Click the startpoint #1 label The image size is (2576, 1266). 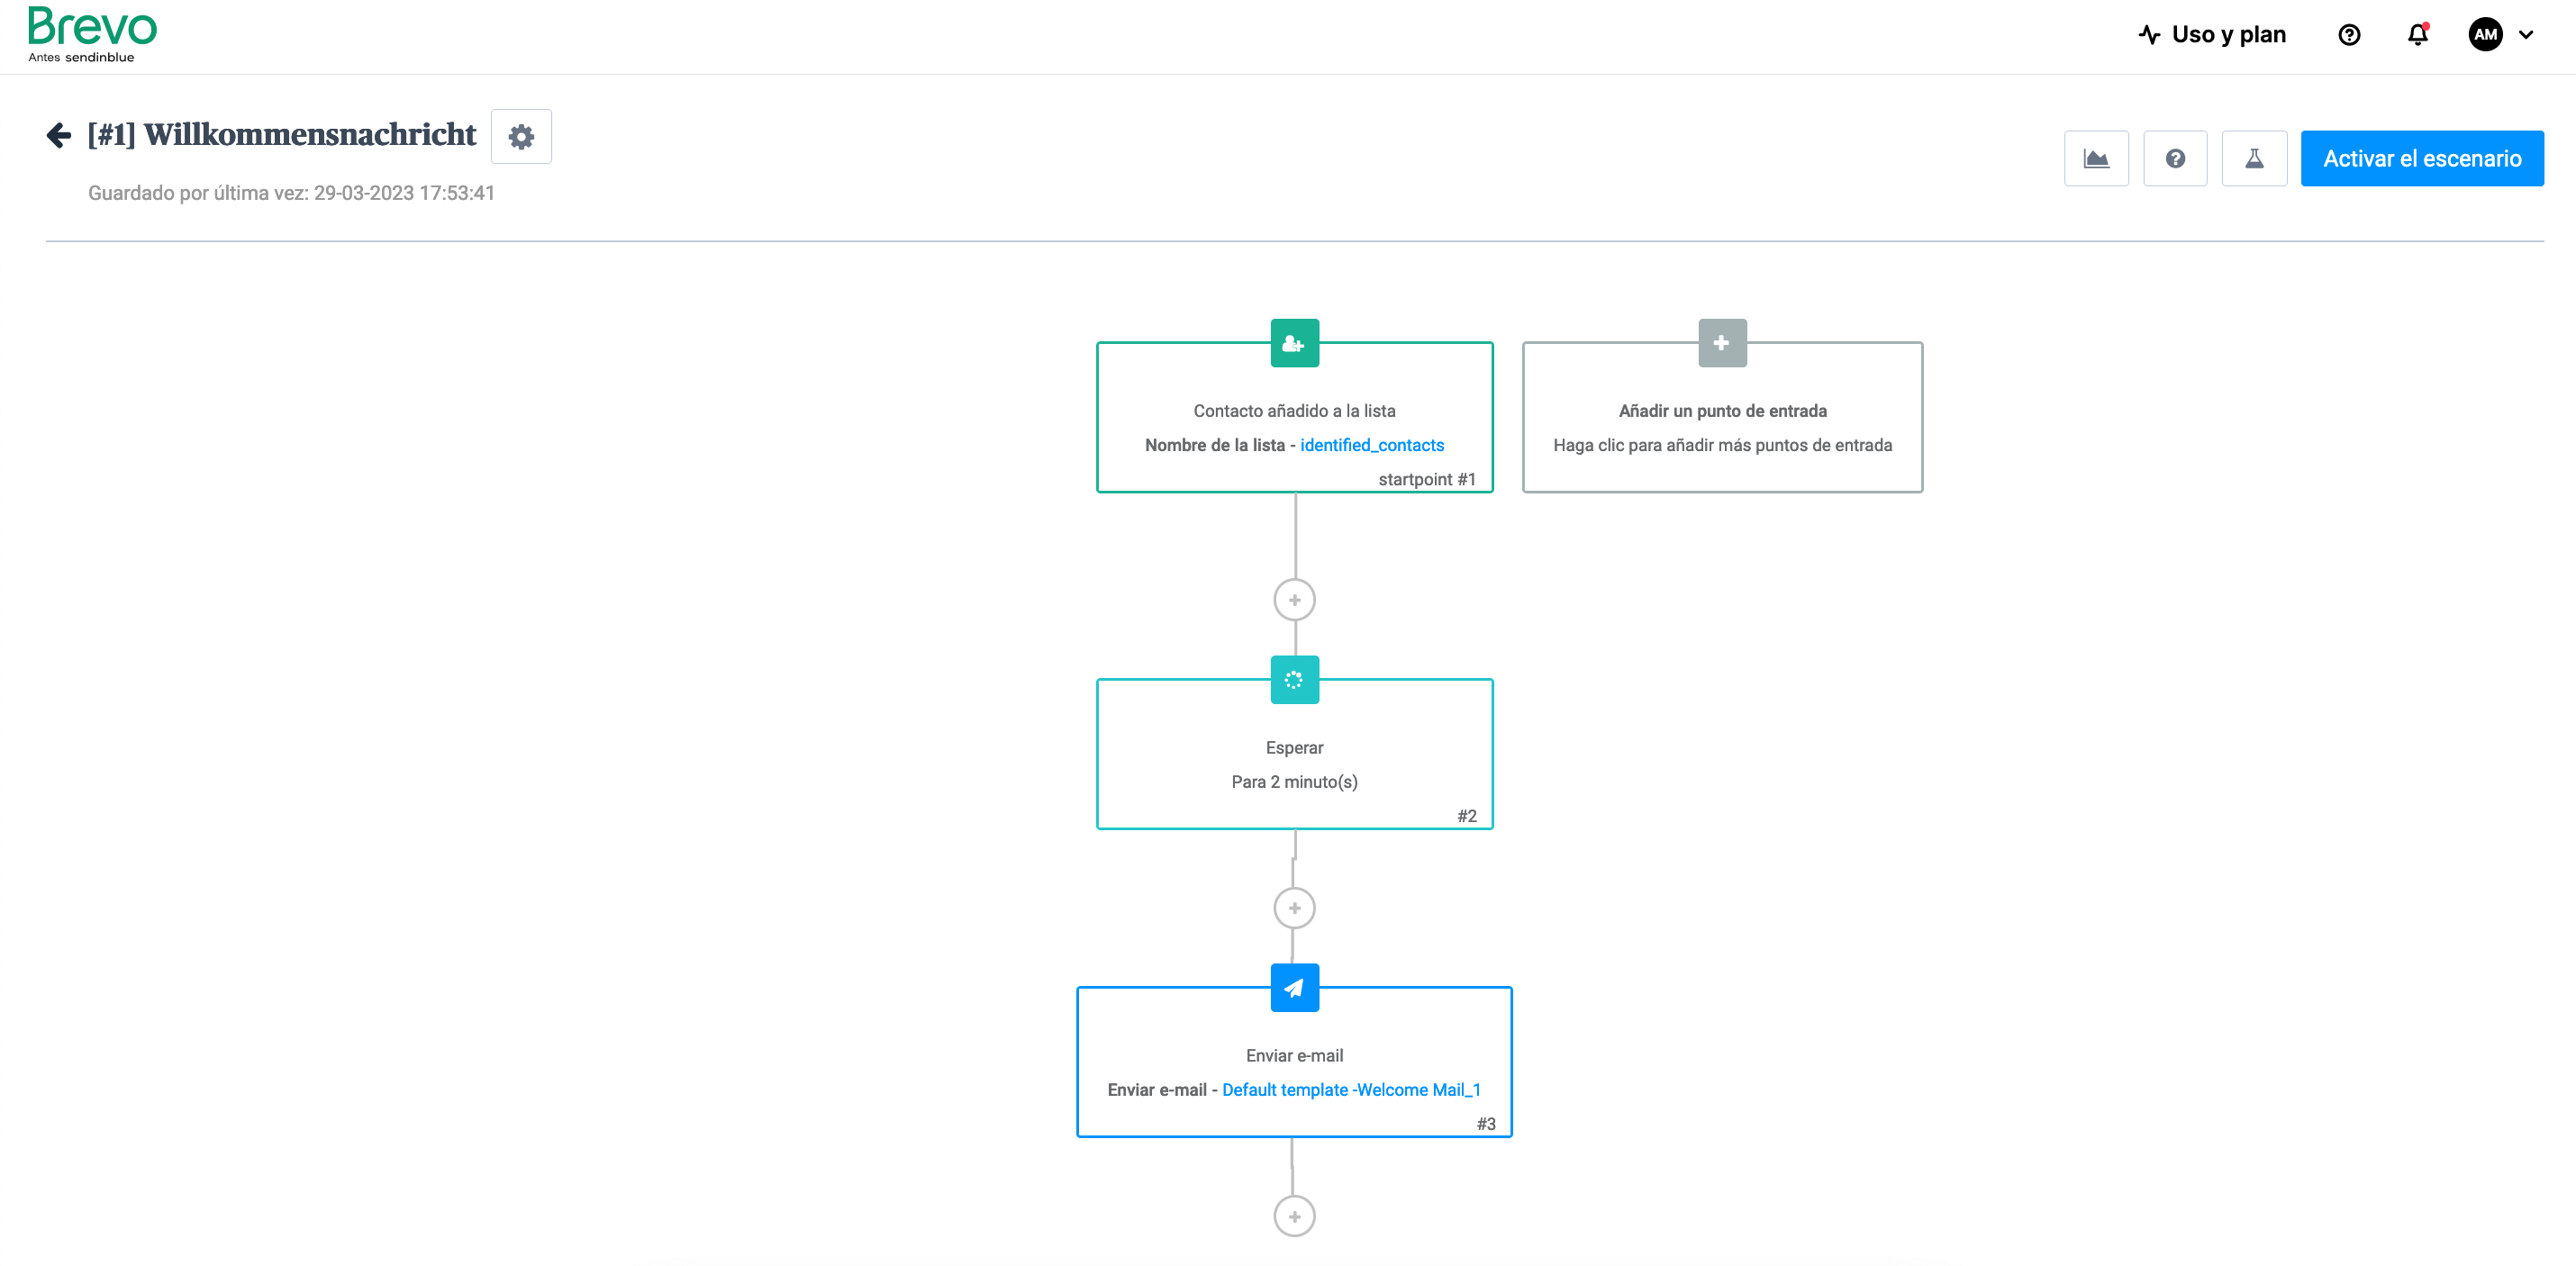(x=1426, y=479)
